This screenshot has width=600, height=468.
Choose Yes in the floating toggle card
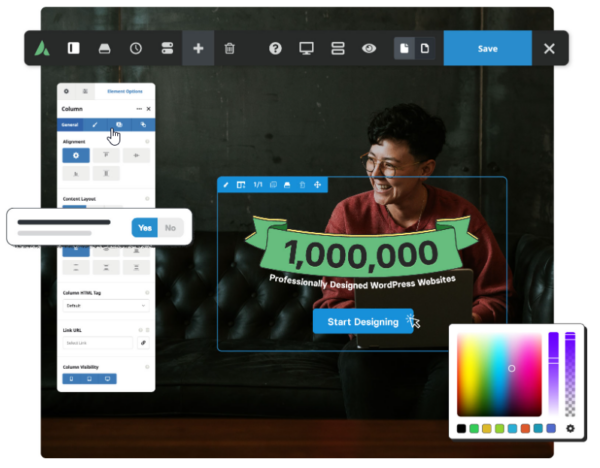click(x=145, y=228)
